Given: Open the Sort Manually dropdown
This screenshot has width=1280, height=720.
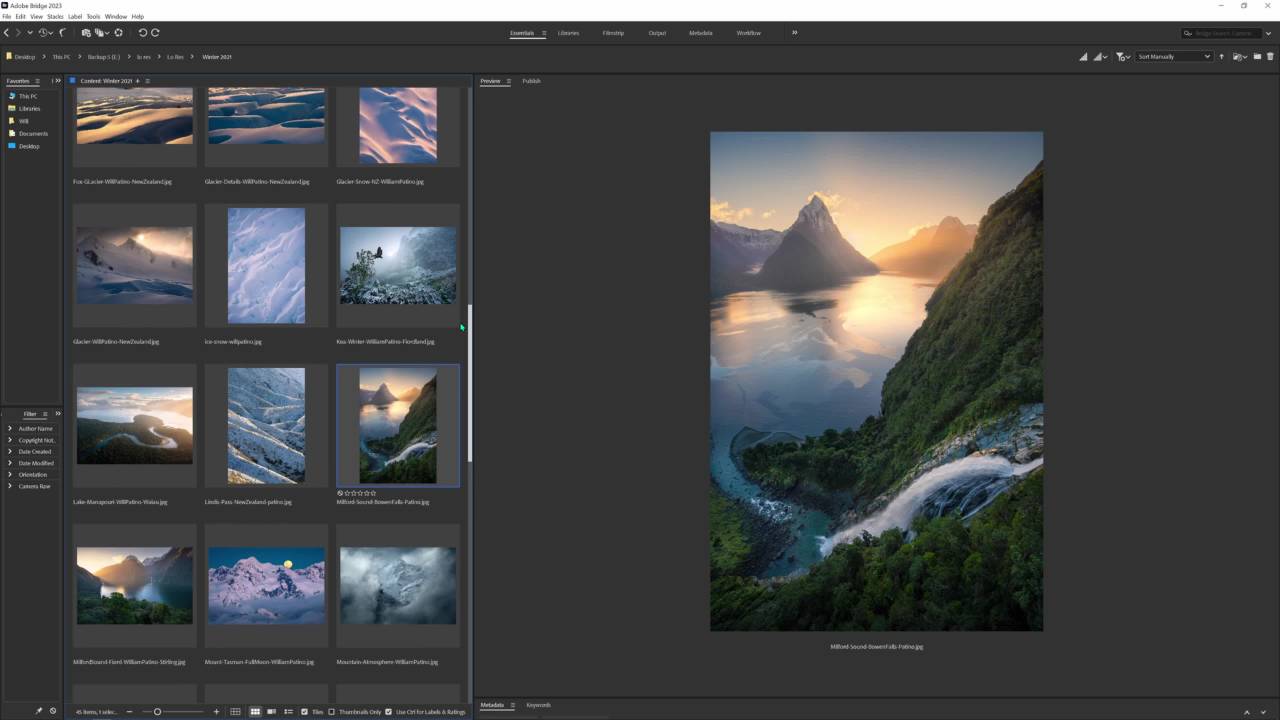Looking at the screenshot, I should (1174, 57).
